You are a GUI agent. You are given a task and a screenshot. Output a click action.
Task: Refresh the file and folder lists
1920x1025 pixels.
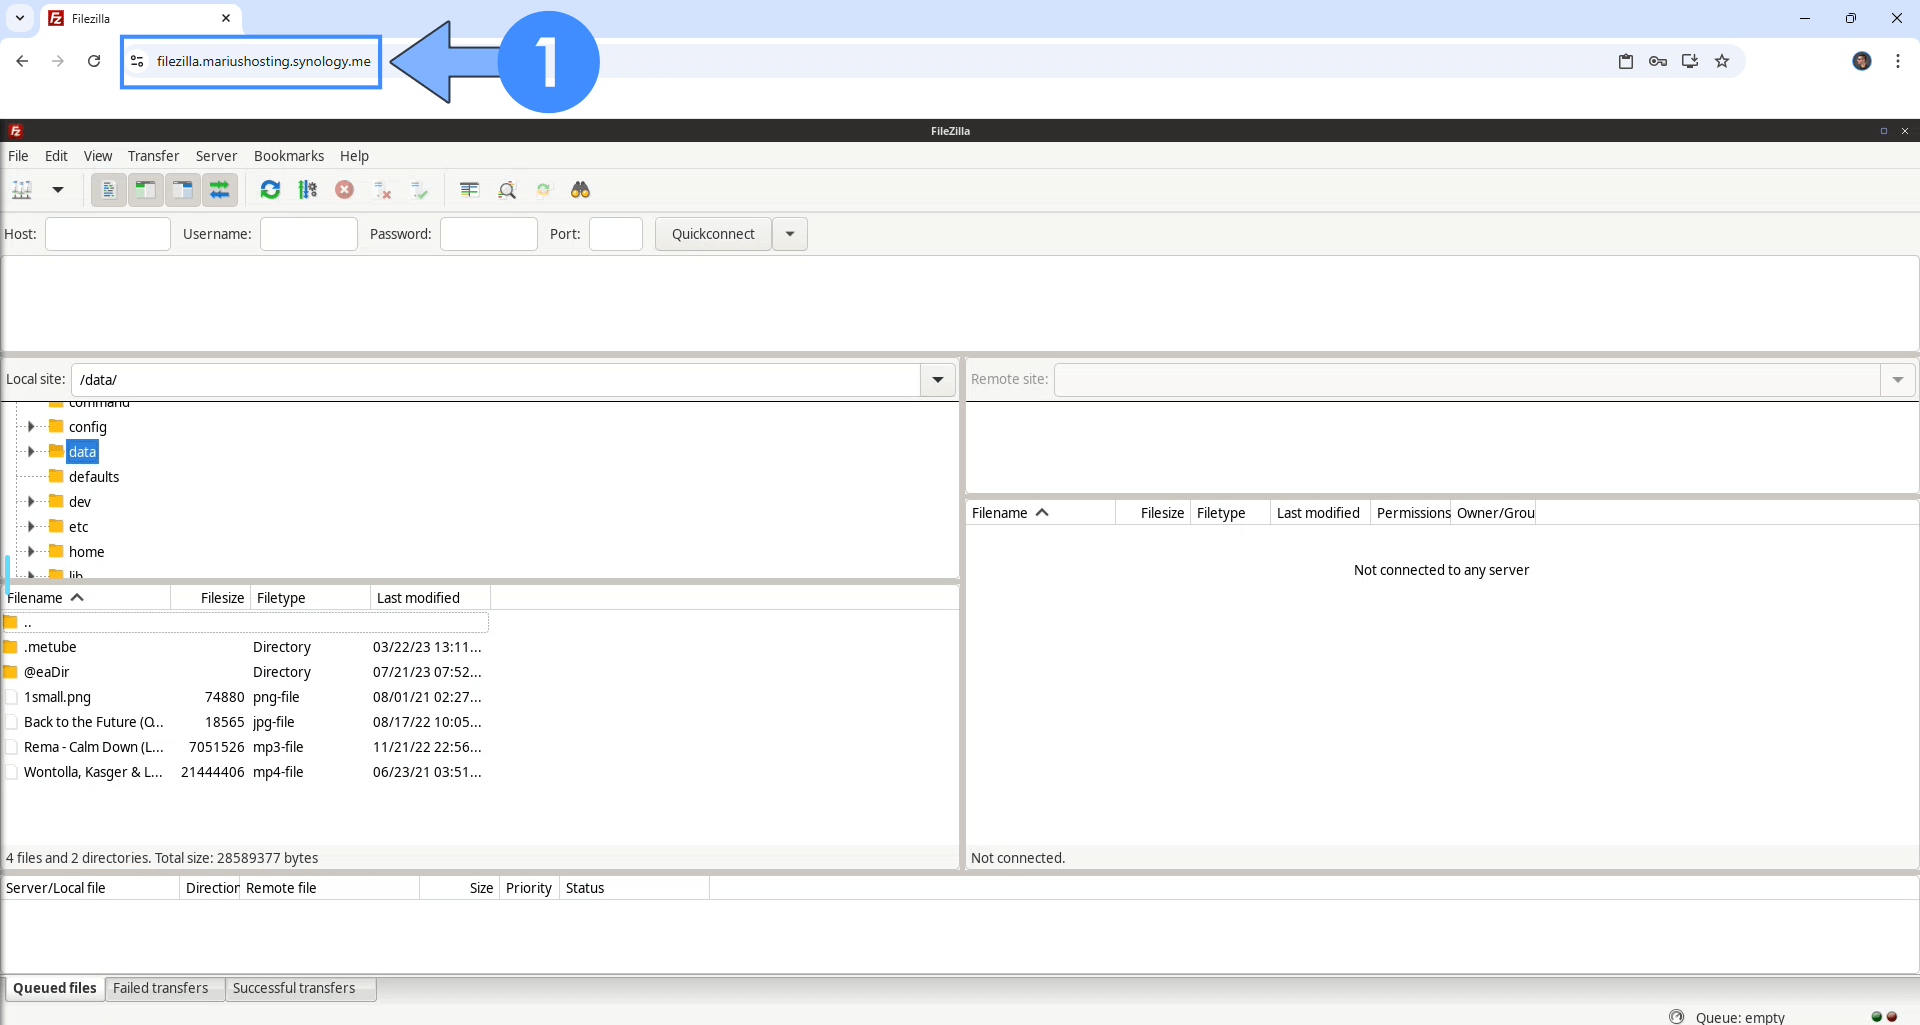point(270,190)
